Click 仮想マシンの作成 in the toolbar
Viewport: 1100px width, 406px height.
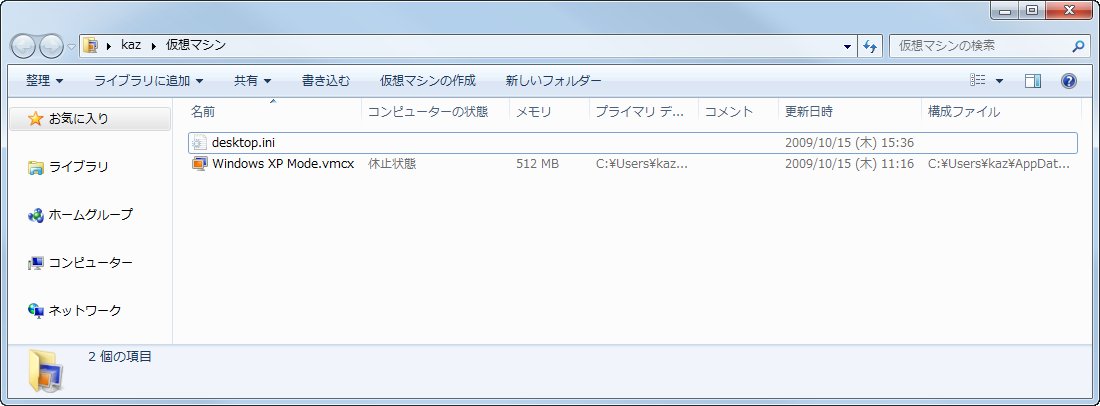(428, 81)
